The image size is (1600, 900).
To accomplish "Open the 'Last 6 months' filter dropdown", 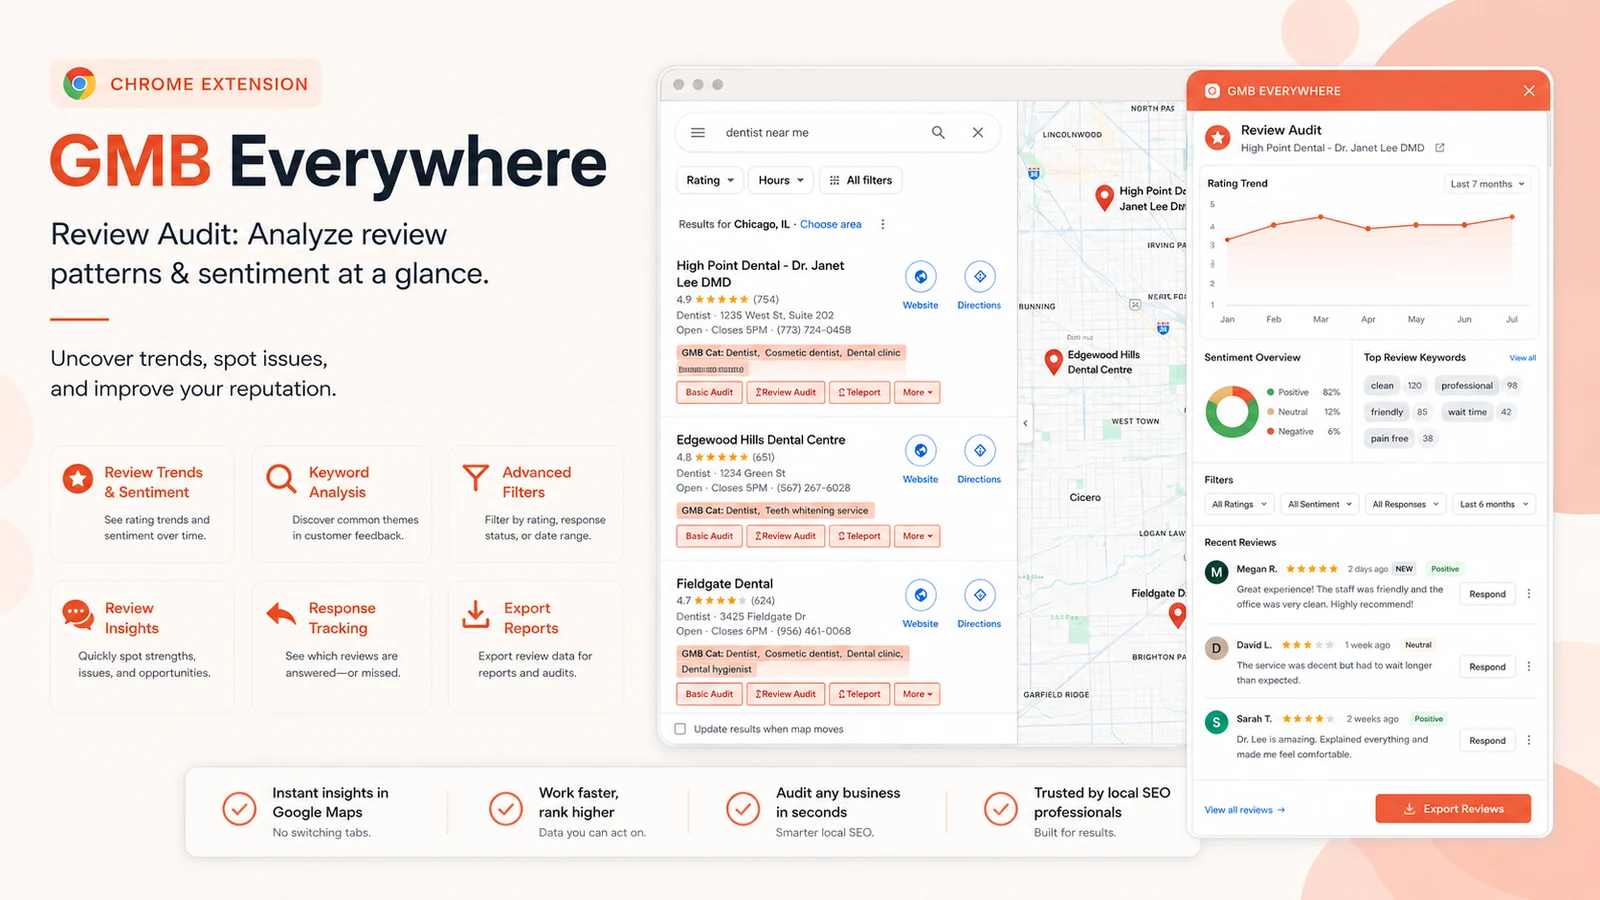I will (1494, 504).
